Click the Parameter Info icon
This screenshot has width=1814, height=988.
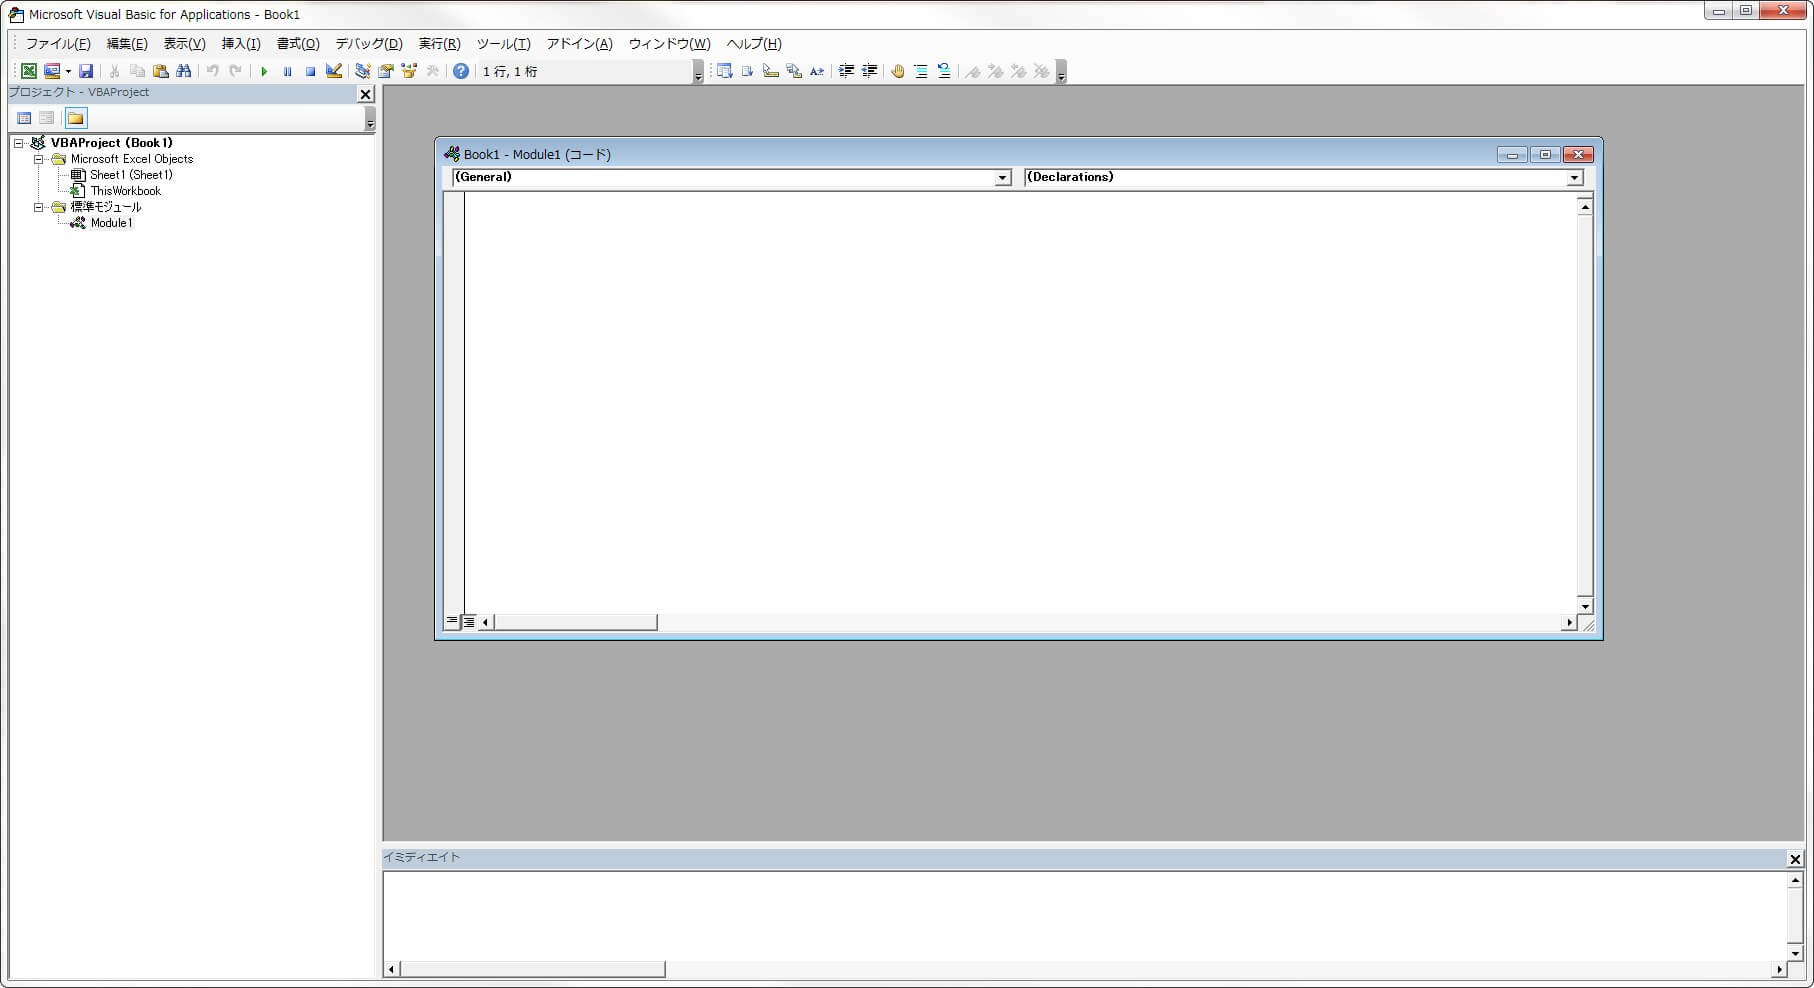click(x=794, y=71)
